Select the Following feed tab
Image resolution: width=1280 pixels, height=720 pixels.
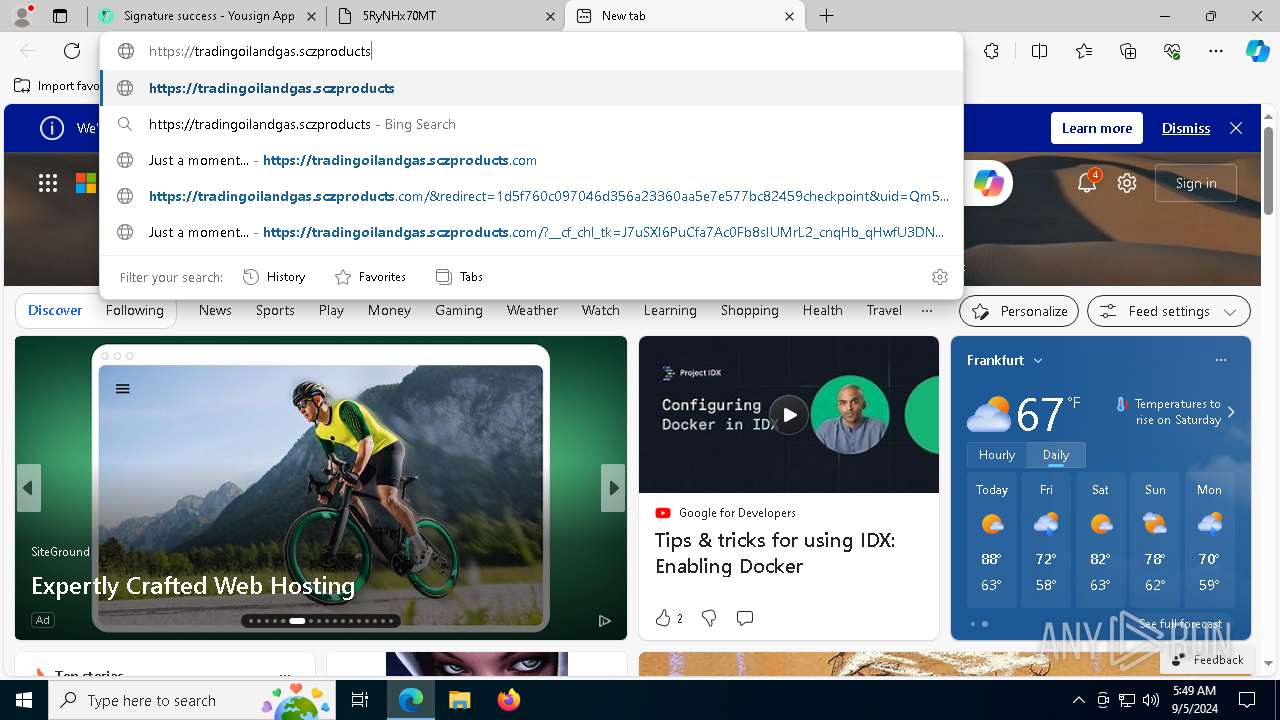[x=134, y=310]
